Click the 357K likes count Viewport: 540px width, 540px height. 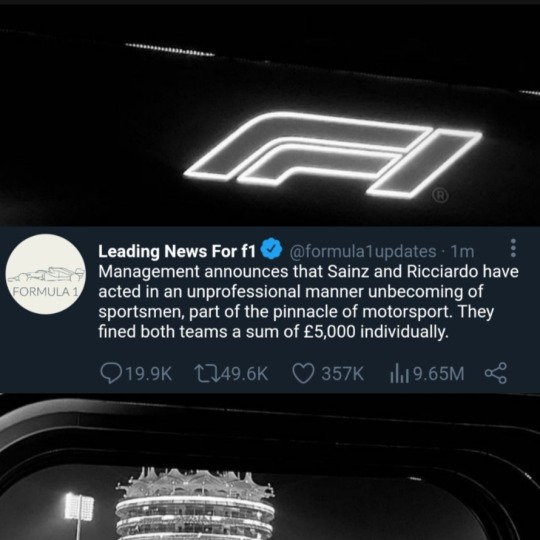343,374
